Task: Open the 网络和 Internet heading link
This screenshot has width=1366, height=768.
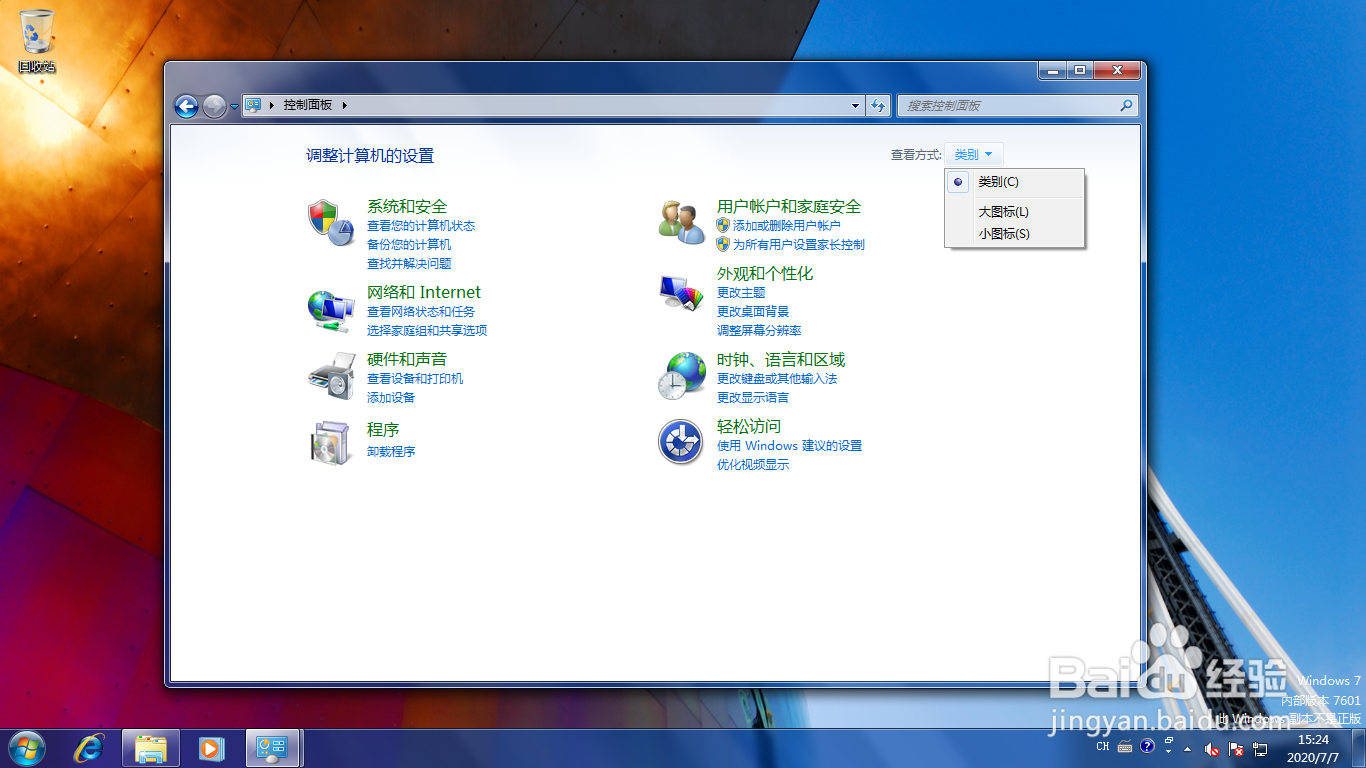Action: point(424,292)
